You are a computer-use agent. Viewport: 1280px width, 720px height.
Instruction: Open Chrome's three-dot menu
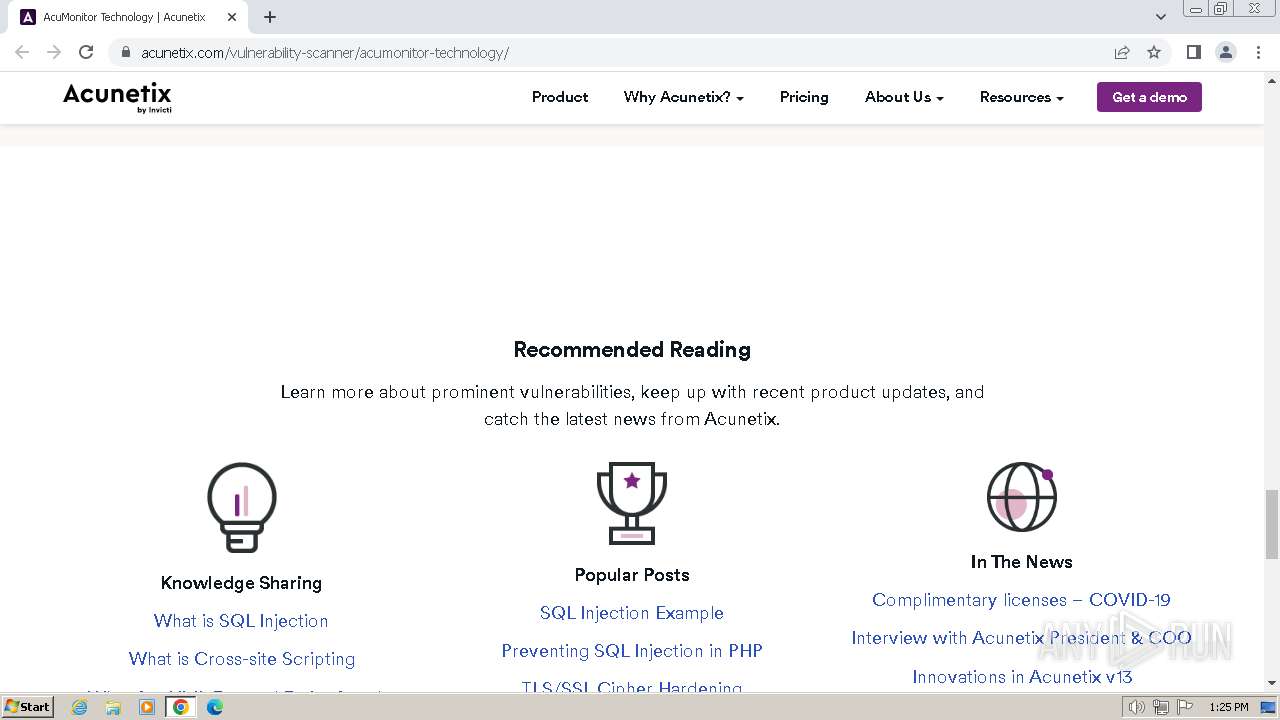tap(1258, 52)
